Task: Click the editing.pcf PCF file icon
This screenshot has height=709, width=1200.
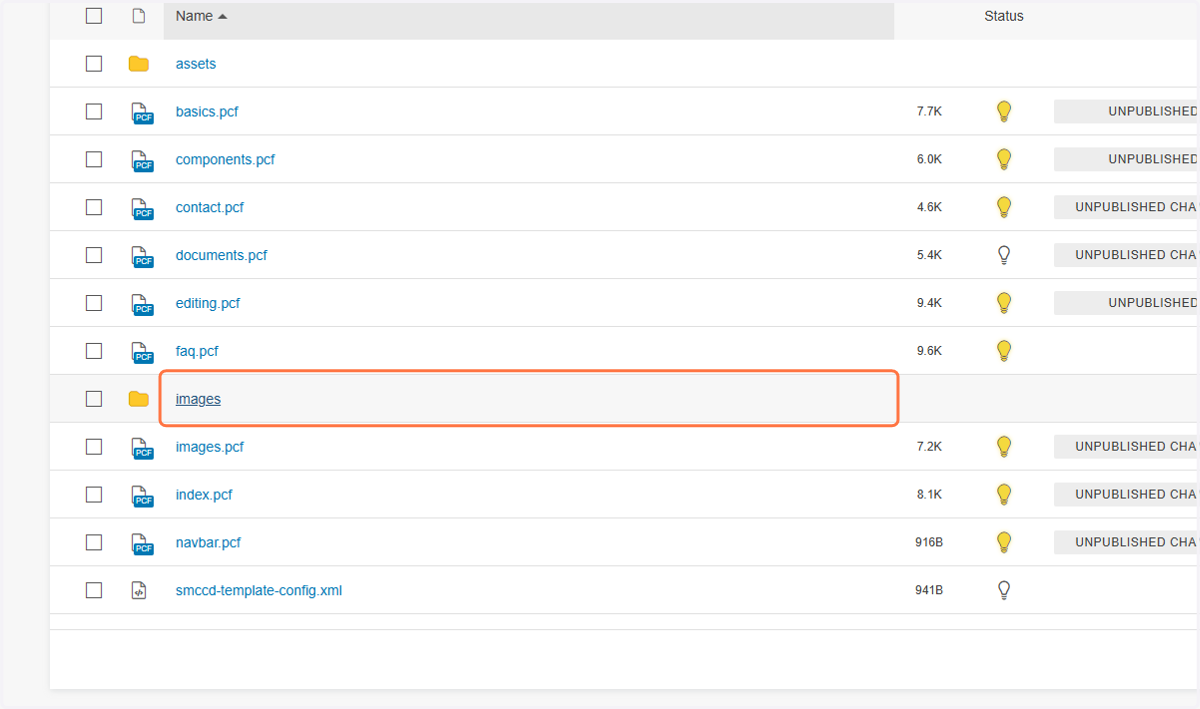Action: [142, 304]
